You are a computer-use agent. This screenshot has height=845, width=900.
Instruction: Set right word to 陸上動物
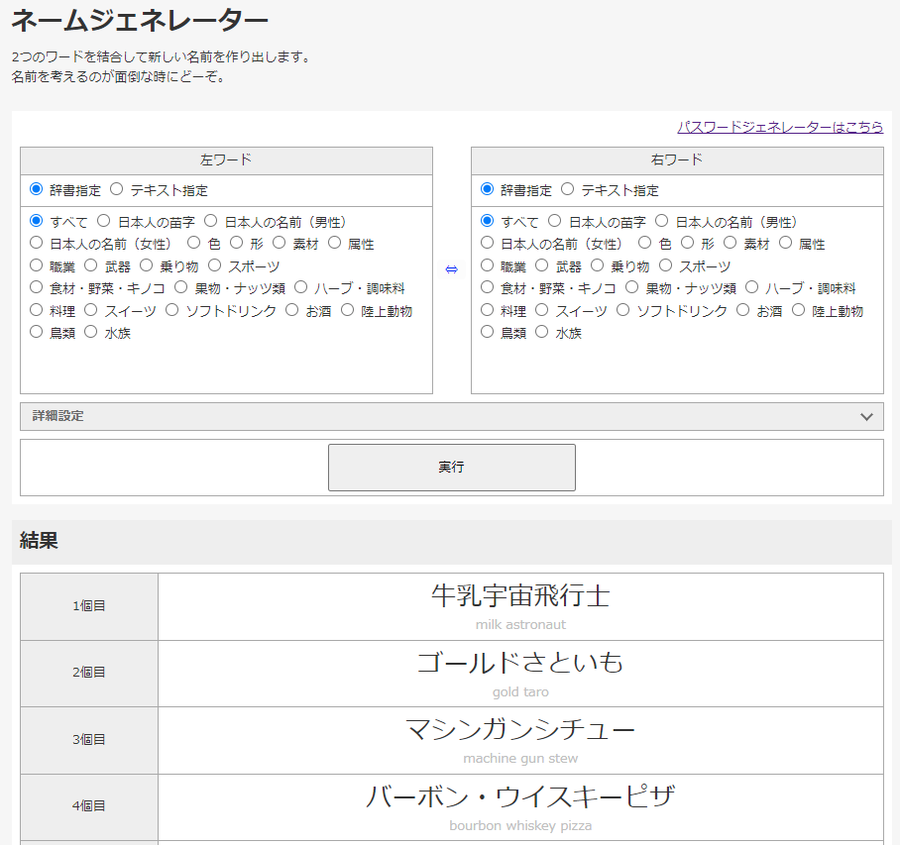pos(798,309)
